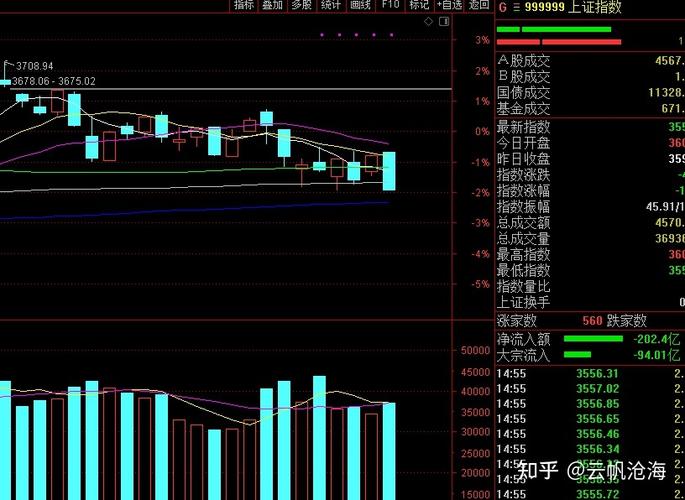The width and height of the screenshot is (685, 500).
Task: Click the 标记 mark toolbar button
Action: tap(419, 5)
